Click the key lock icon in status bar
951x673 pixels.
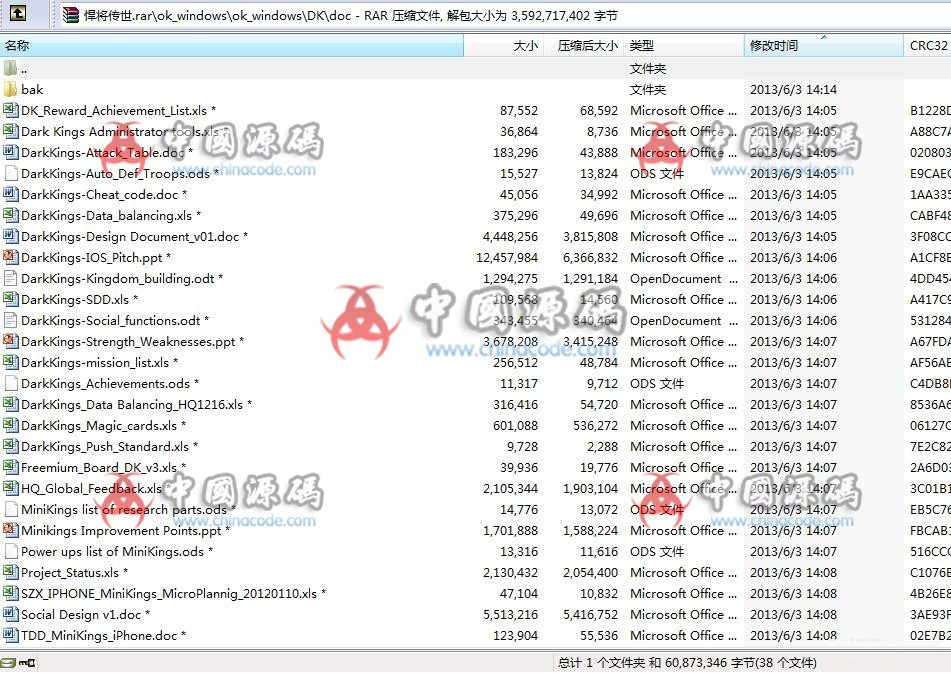click(27, 663)
